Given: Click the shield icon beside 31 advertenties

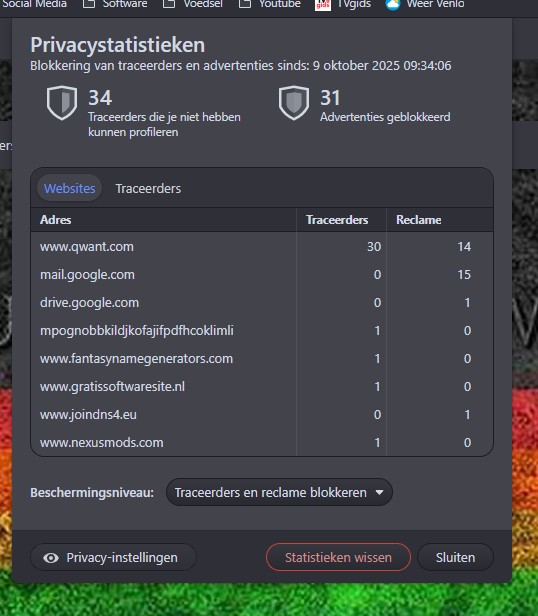Looking at the screenshot, I should pyautogui.click(x=294, y=103).
